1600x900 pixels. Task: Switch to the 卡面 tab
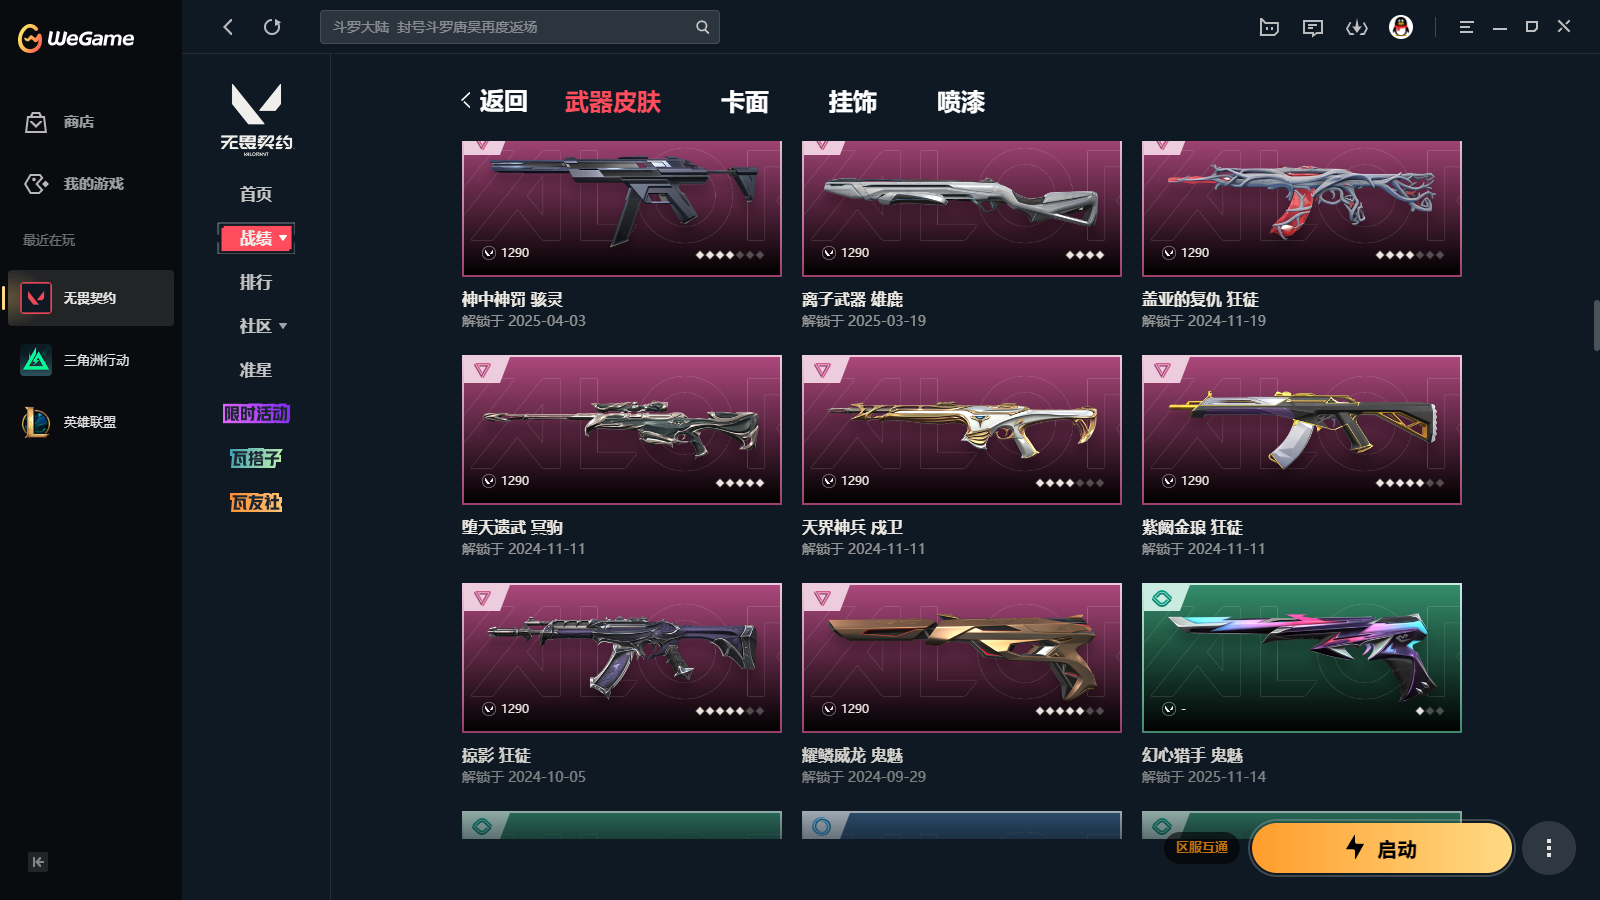(745, 102)
